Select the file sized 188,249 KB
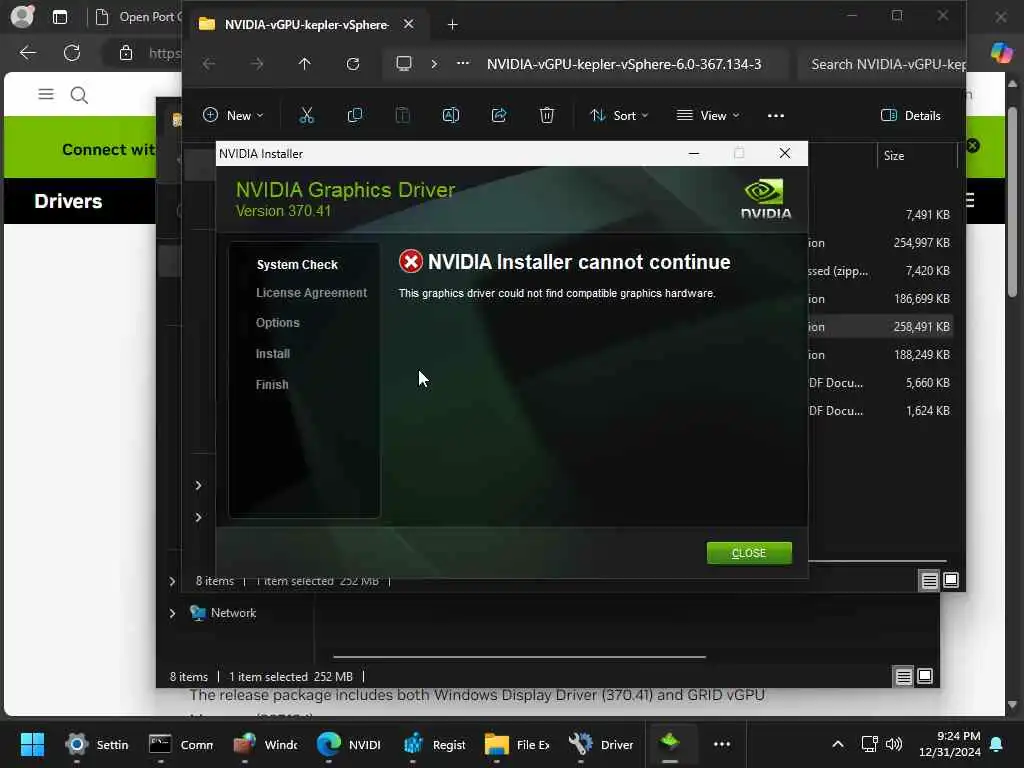This screenshot has height=768, width=1024. tap(921, 355)
